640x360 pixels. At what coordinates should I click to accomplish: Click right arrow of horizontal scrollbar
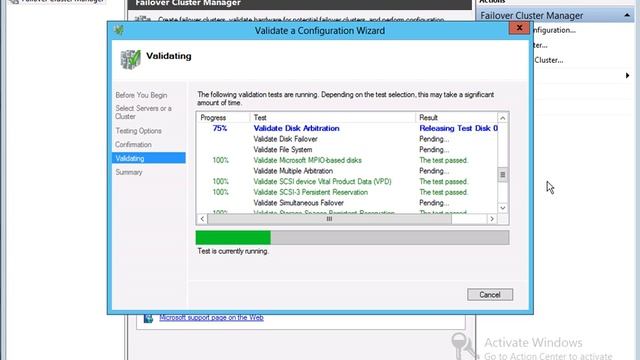point(492,219)
